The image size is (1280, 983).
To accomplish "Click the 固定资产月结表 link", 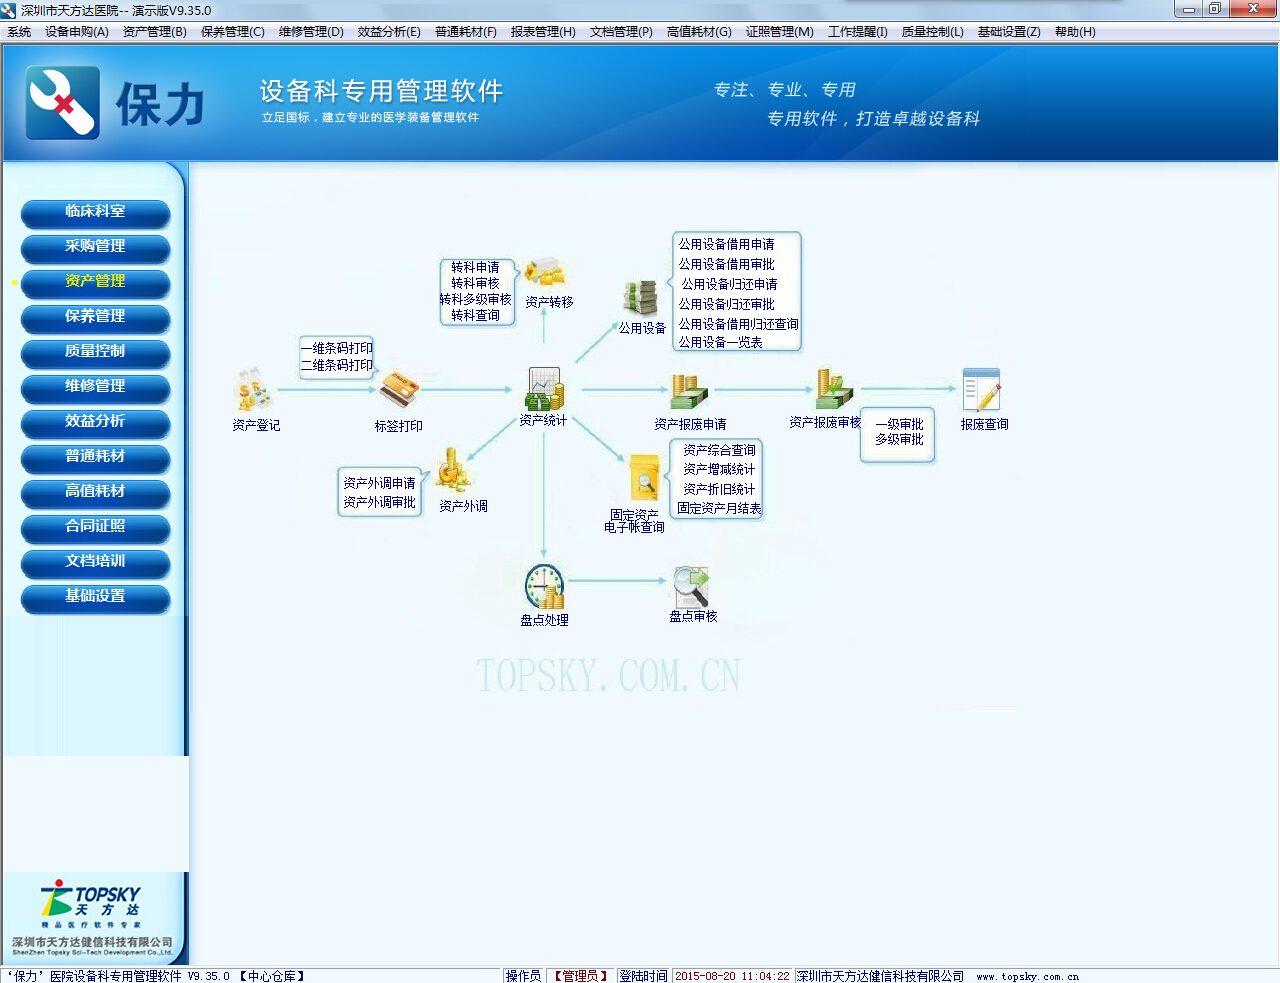I will click(719, 508).
